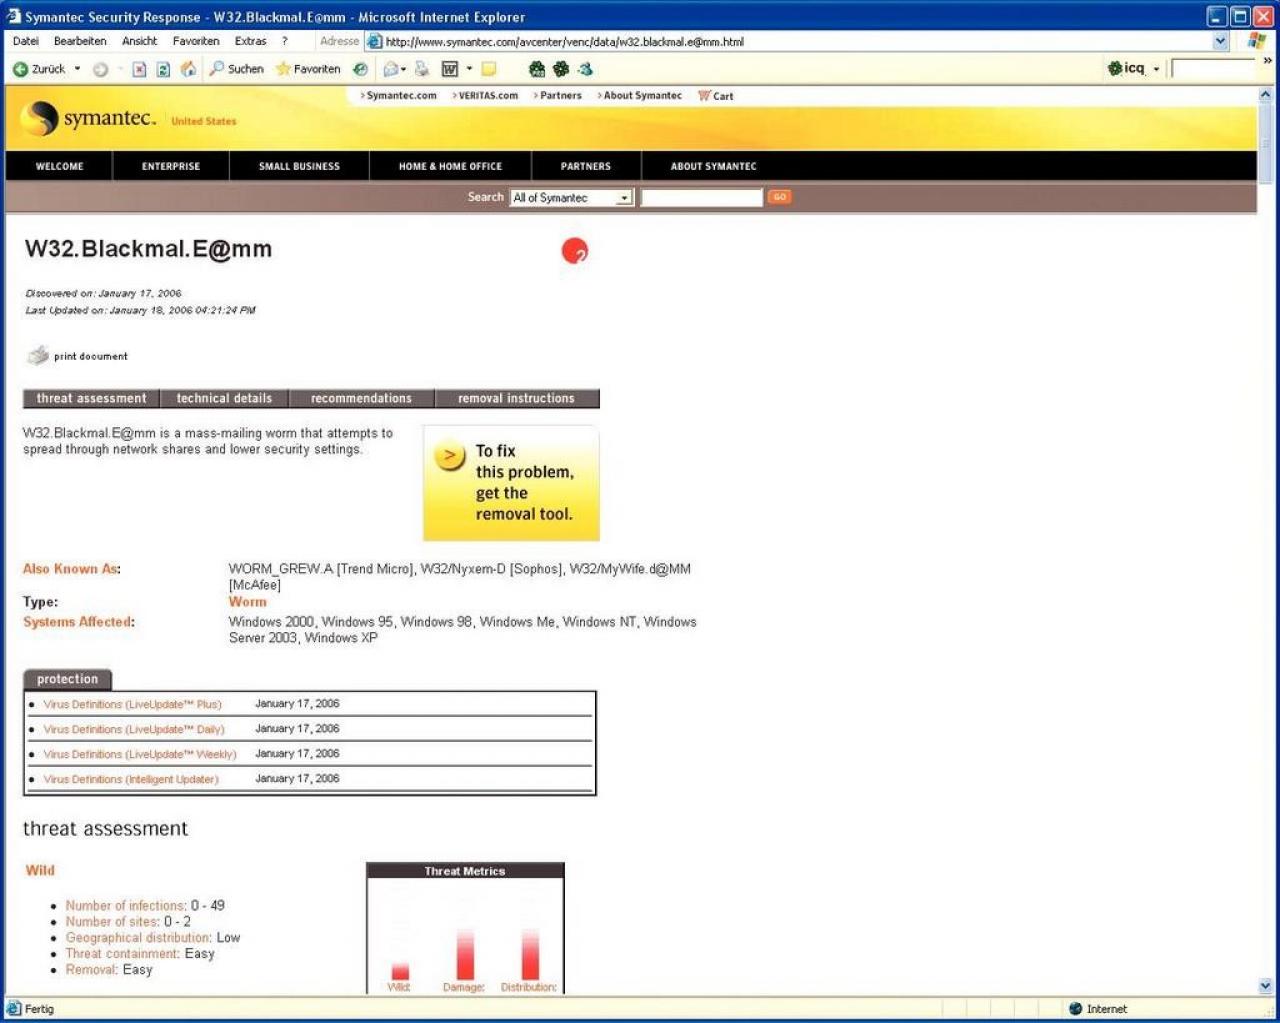Click the Zurück back button
Screen dimensions: 1280x1023
(39, 69)
